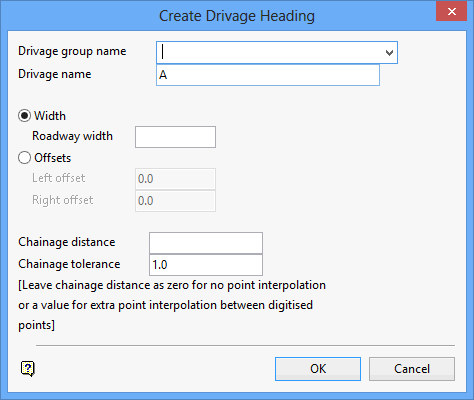Click the Drivage group name label

pyautogui.click(x=72, y=51)
